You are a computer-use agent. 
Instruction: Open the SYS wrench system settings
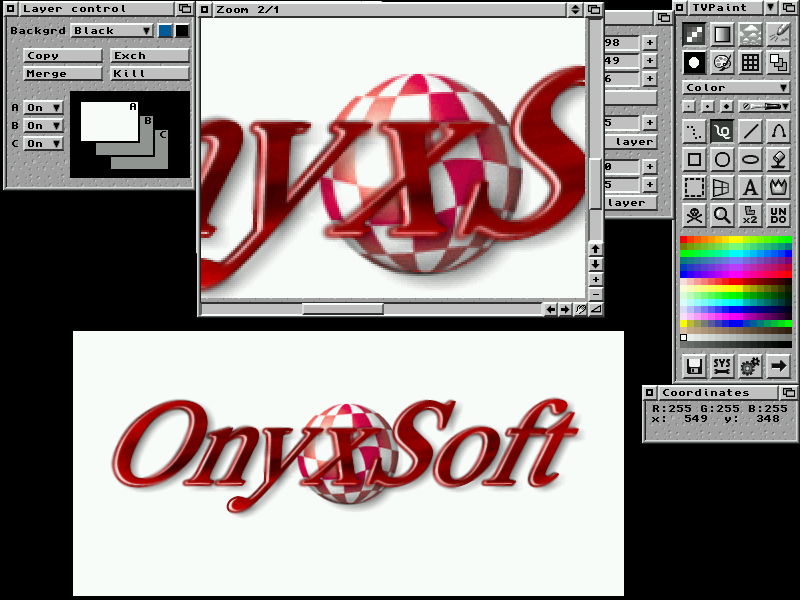coord(722,366)
